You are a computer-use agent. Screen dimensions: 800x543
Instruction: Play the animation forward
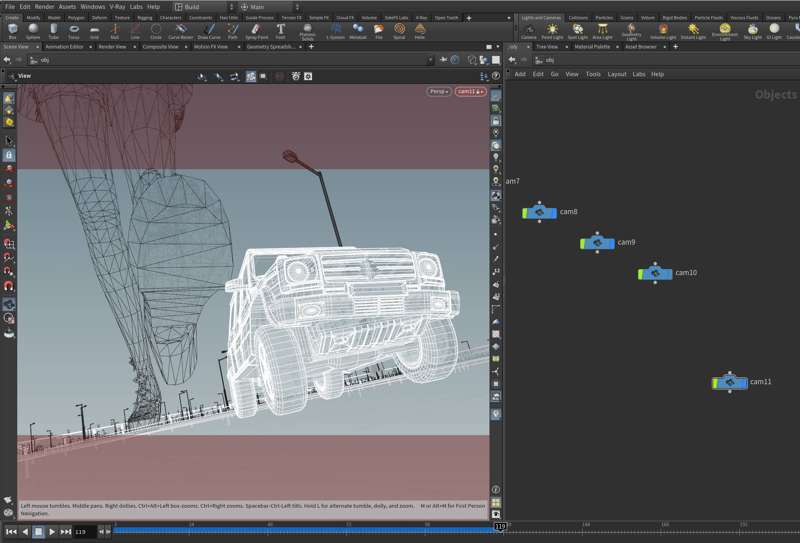[52, 532]
